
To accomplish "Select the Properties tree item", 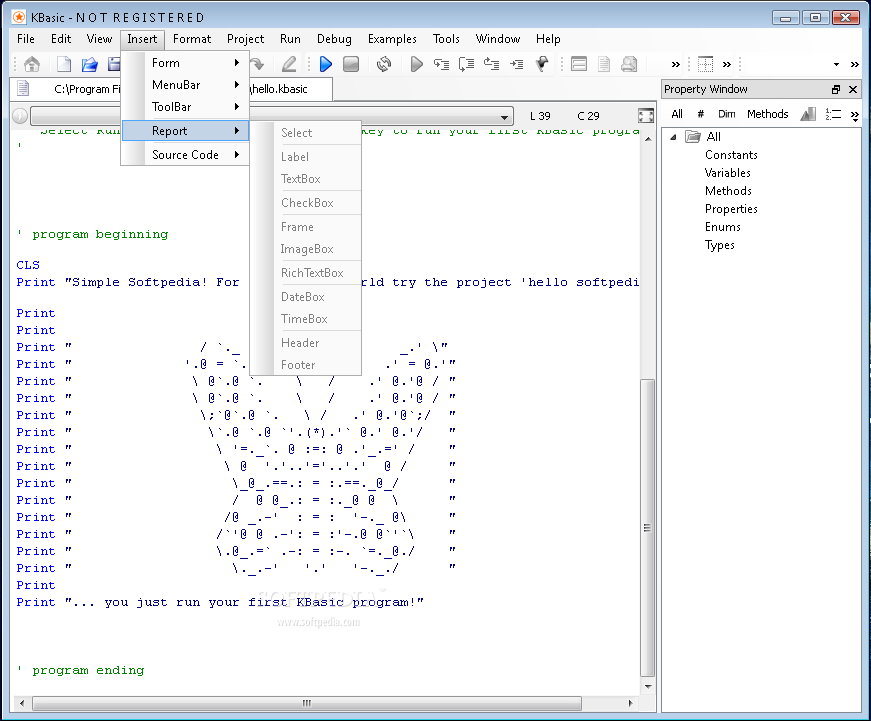I will click(731, 209).
